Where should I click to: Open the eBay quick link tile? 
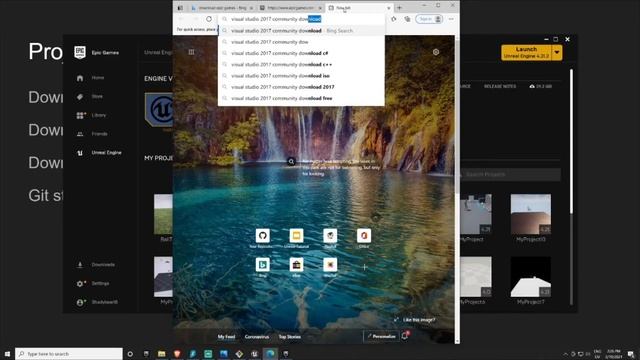pos(296,264)
